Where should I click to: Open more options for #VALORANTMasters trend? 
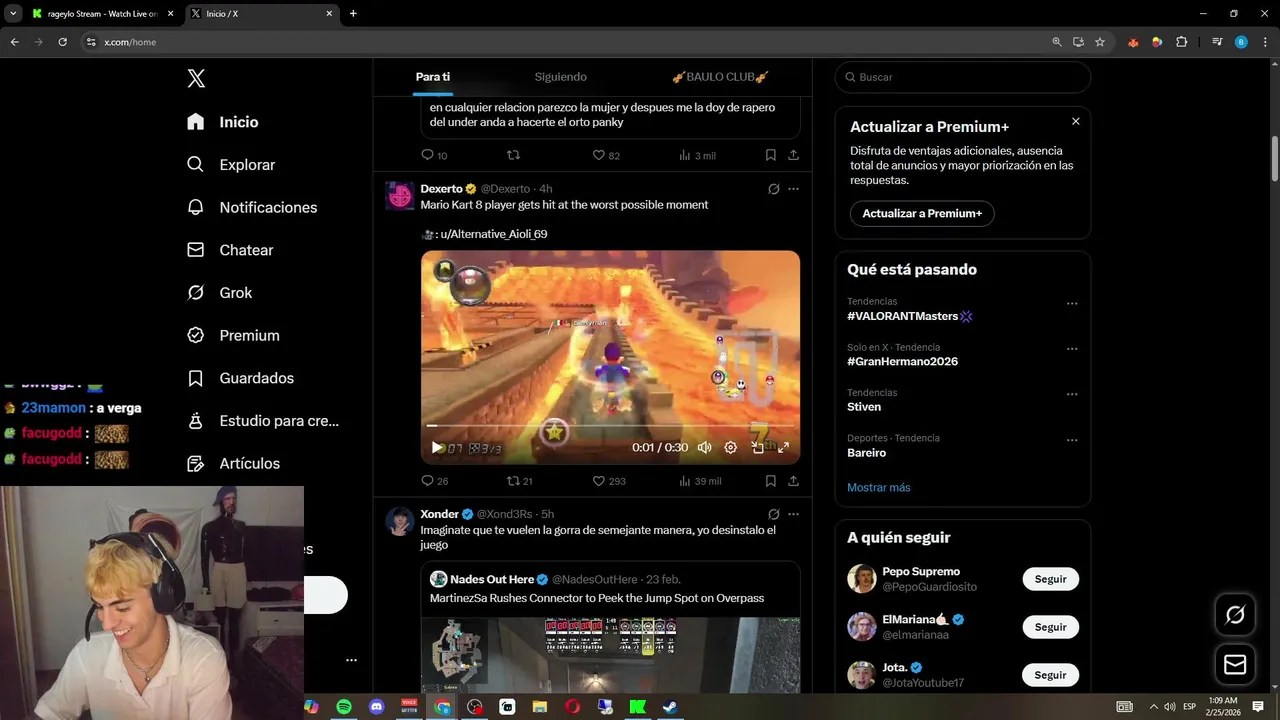(1072, 303)
